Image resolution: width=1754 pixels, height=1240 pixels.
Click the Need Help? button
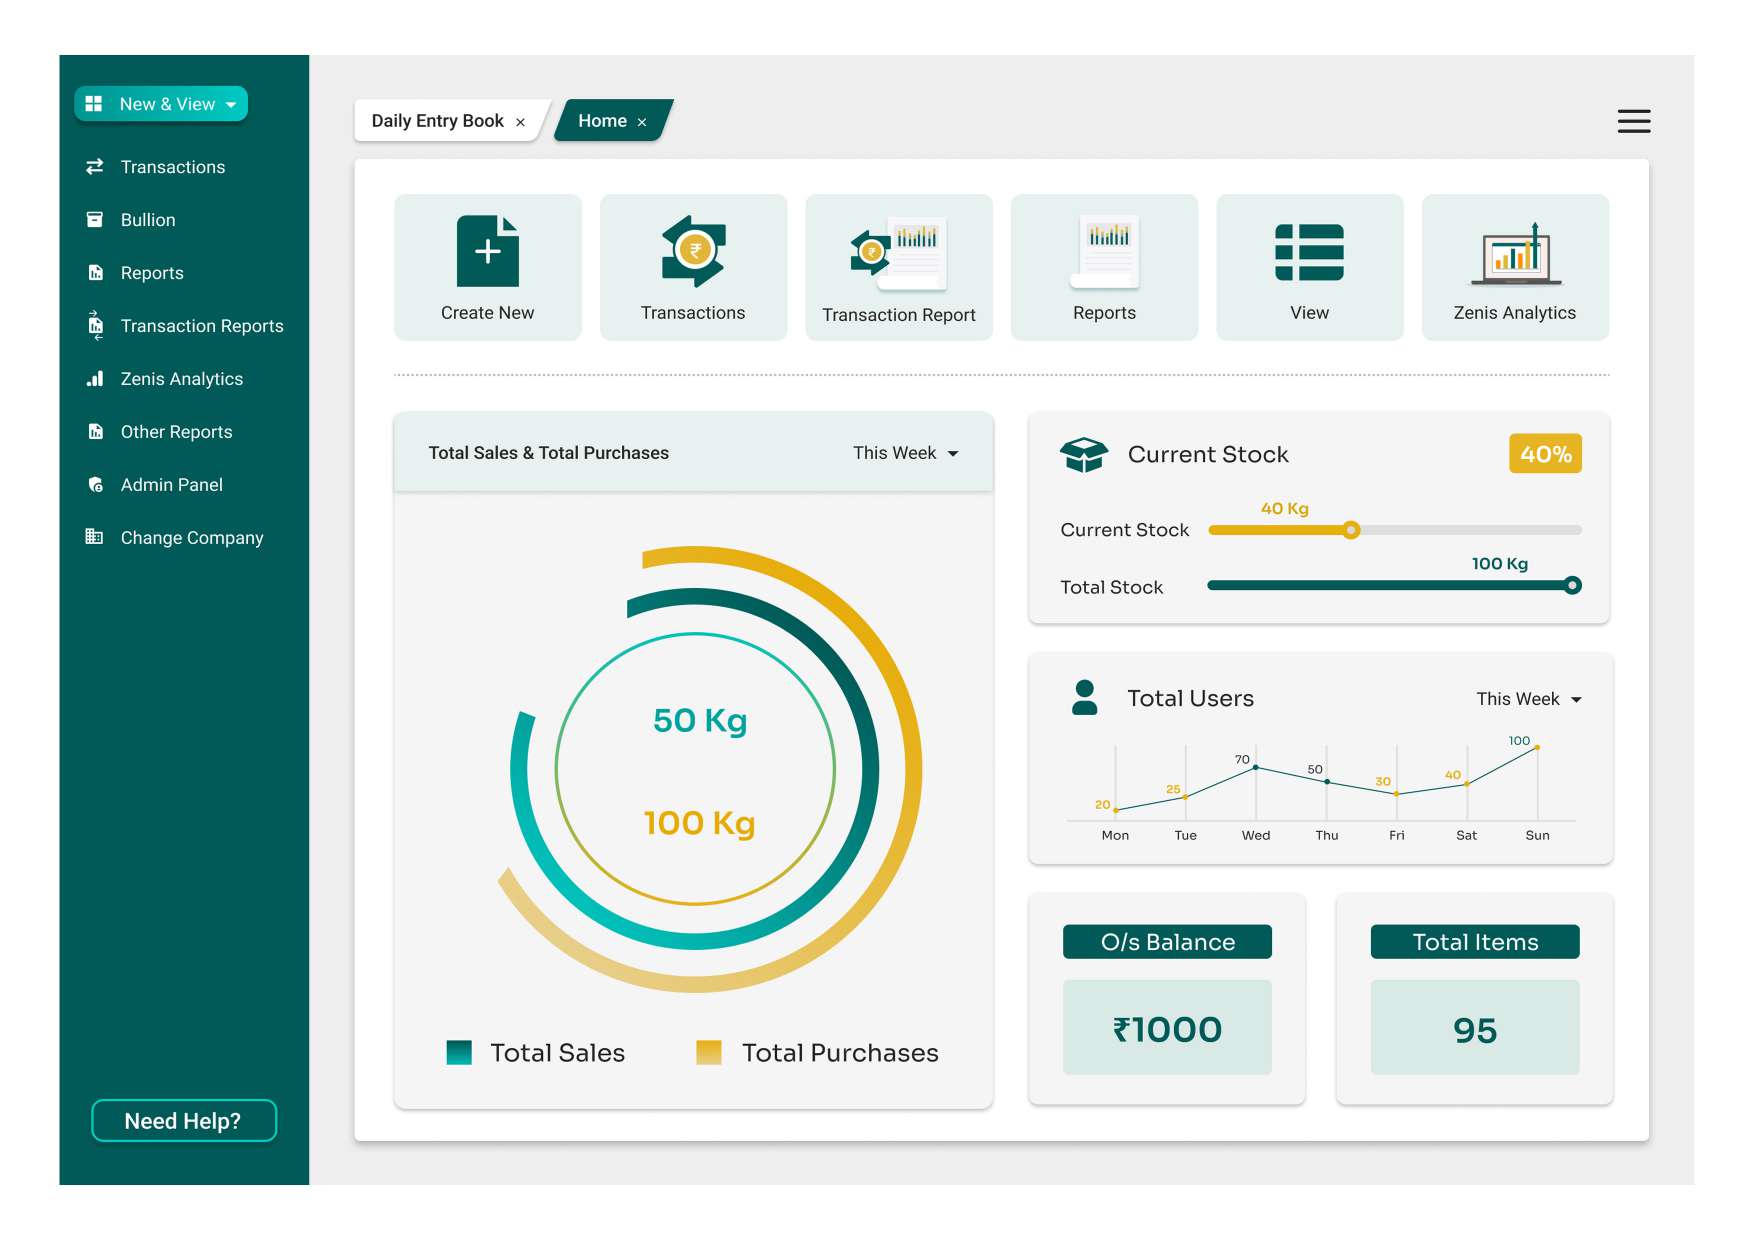pos(183,1121)
